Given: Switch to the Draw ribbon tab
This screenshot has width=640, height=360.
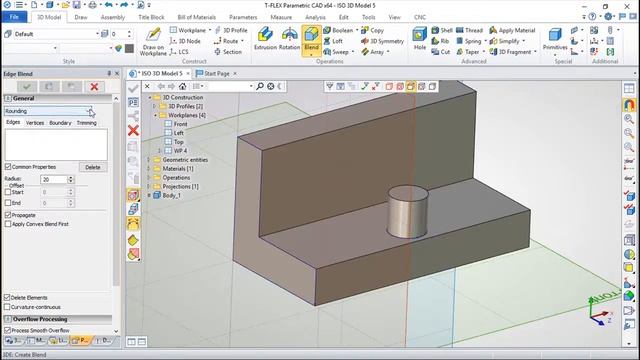Looking at the screenshot, I should point(81,17).
